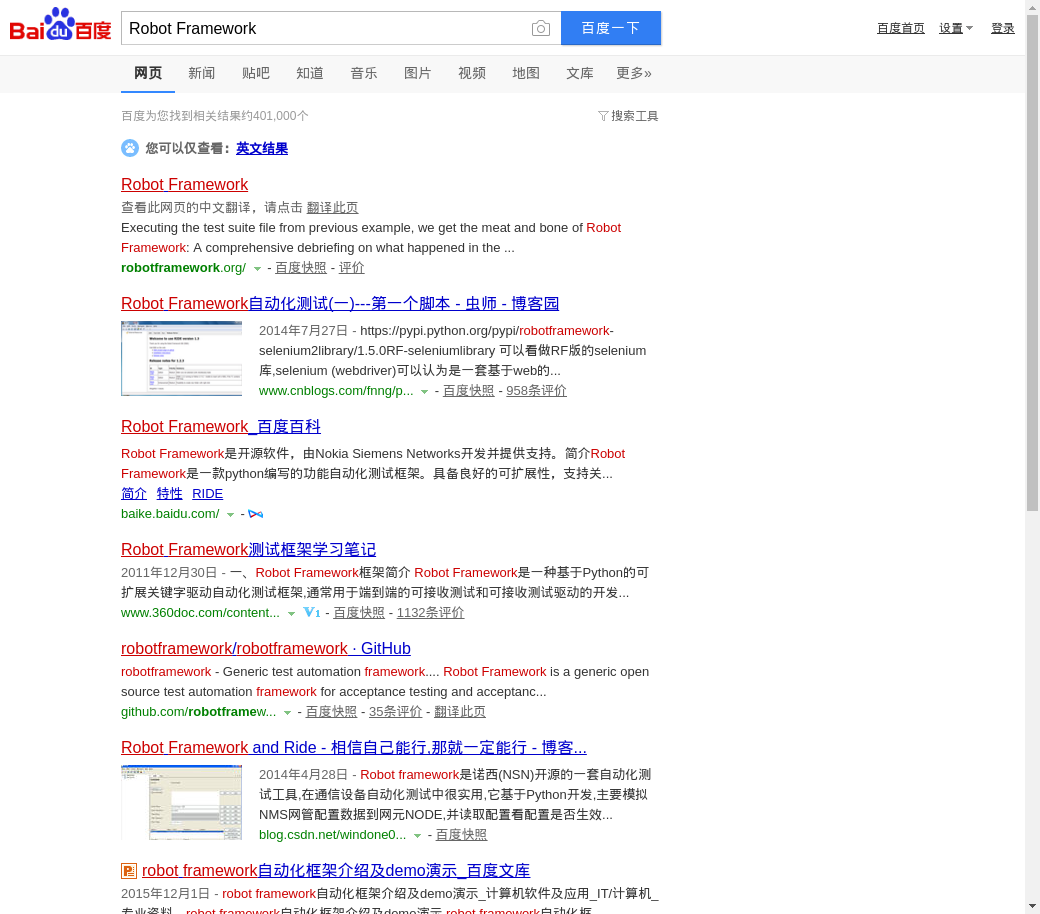
Task: Open Robot Framework and Ride blog result
Action: (x=354, y=748)
